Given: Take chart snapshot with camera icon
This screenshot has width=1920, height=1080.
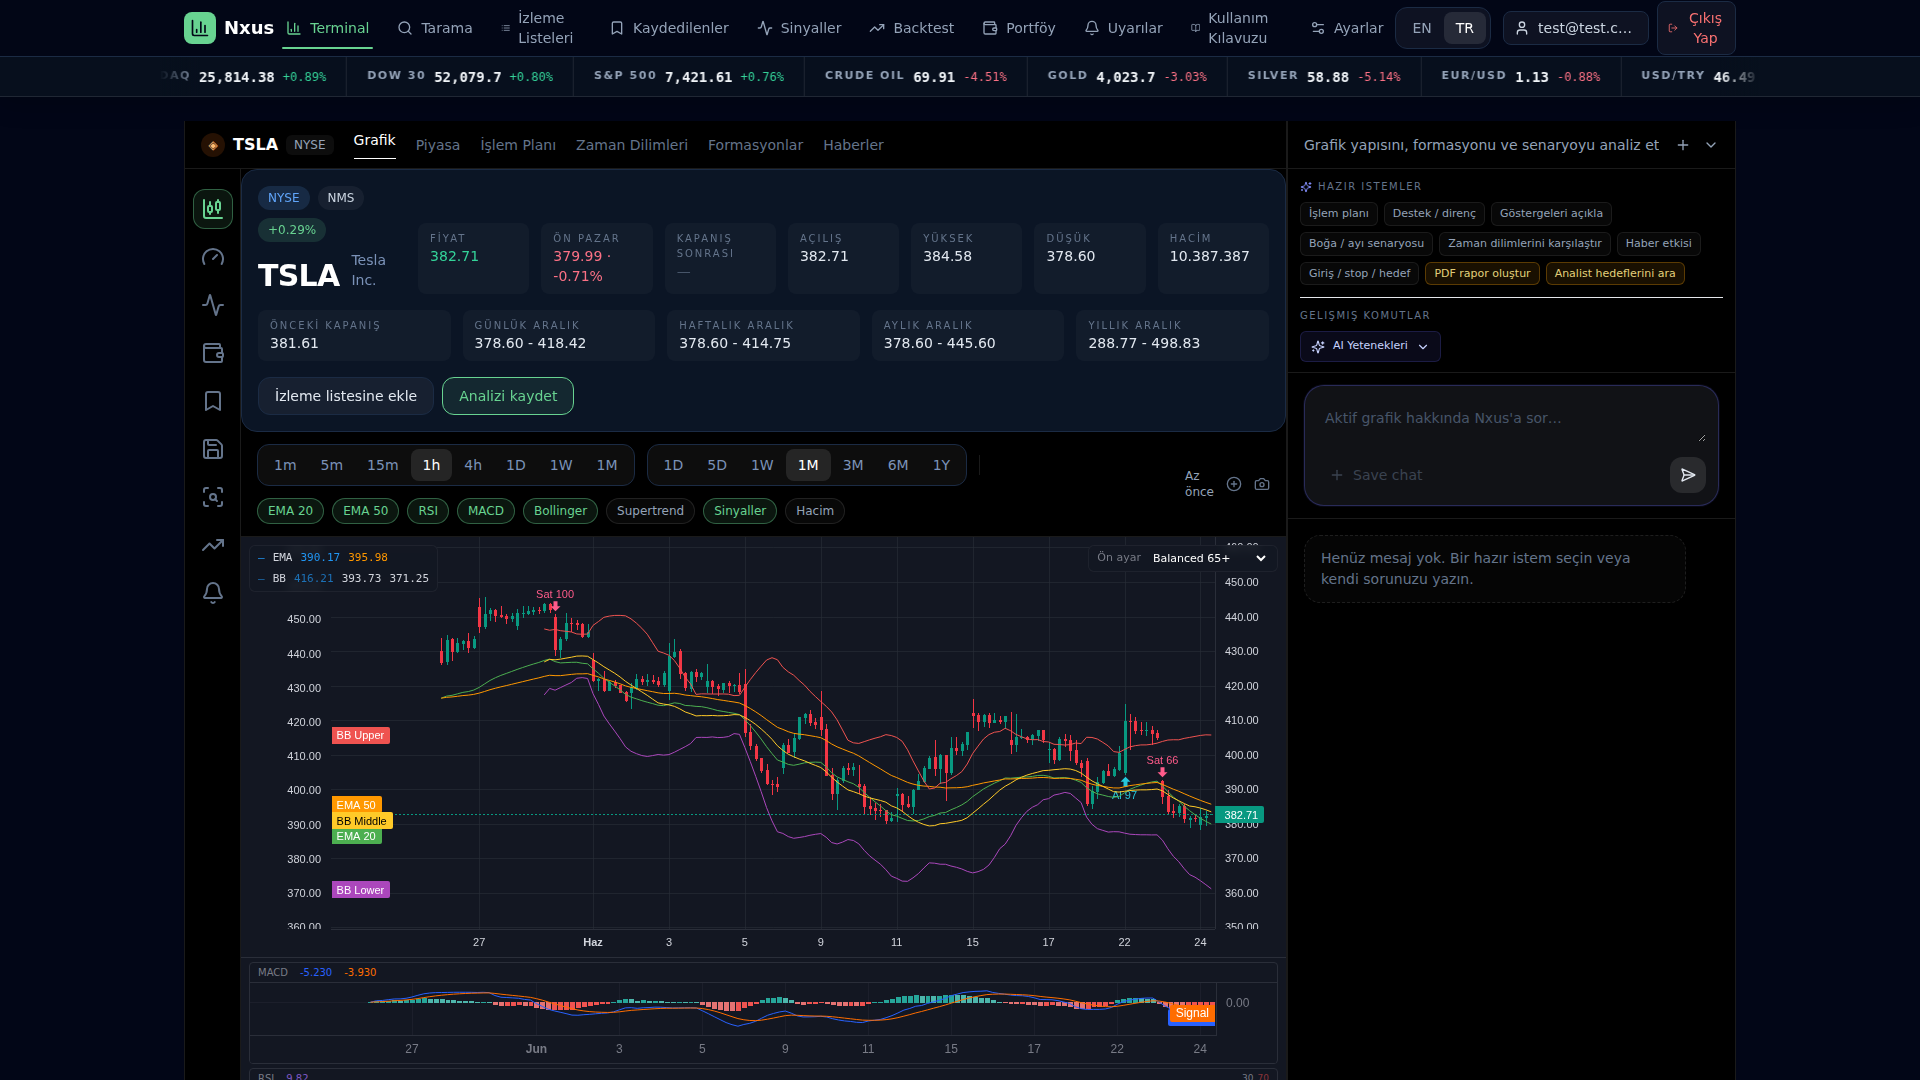Looking at the screenshot, I should tap(1262, 484).
